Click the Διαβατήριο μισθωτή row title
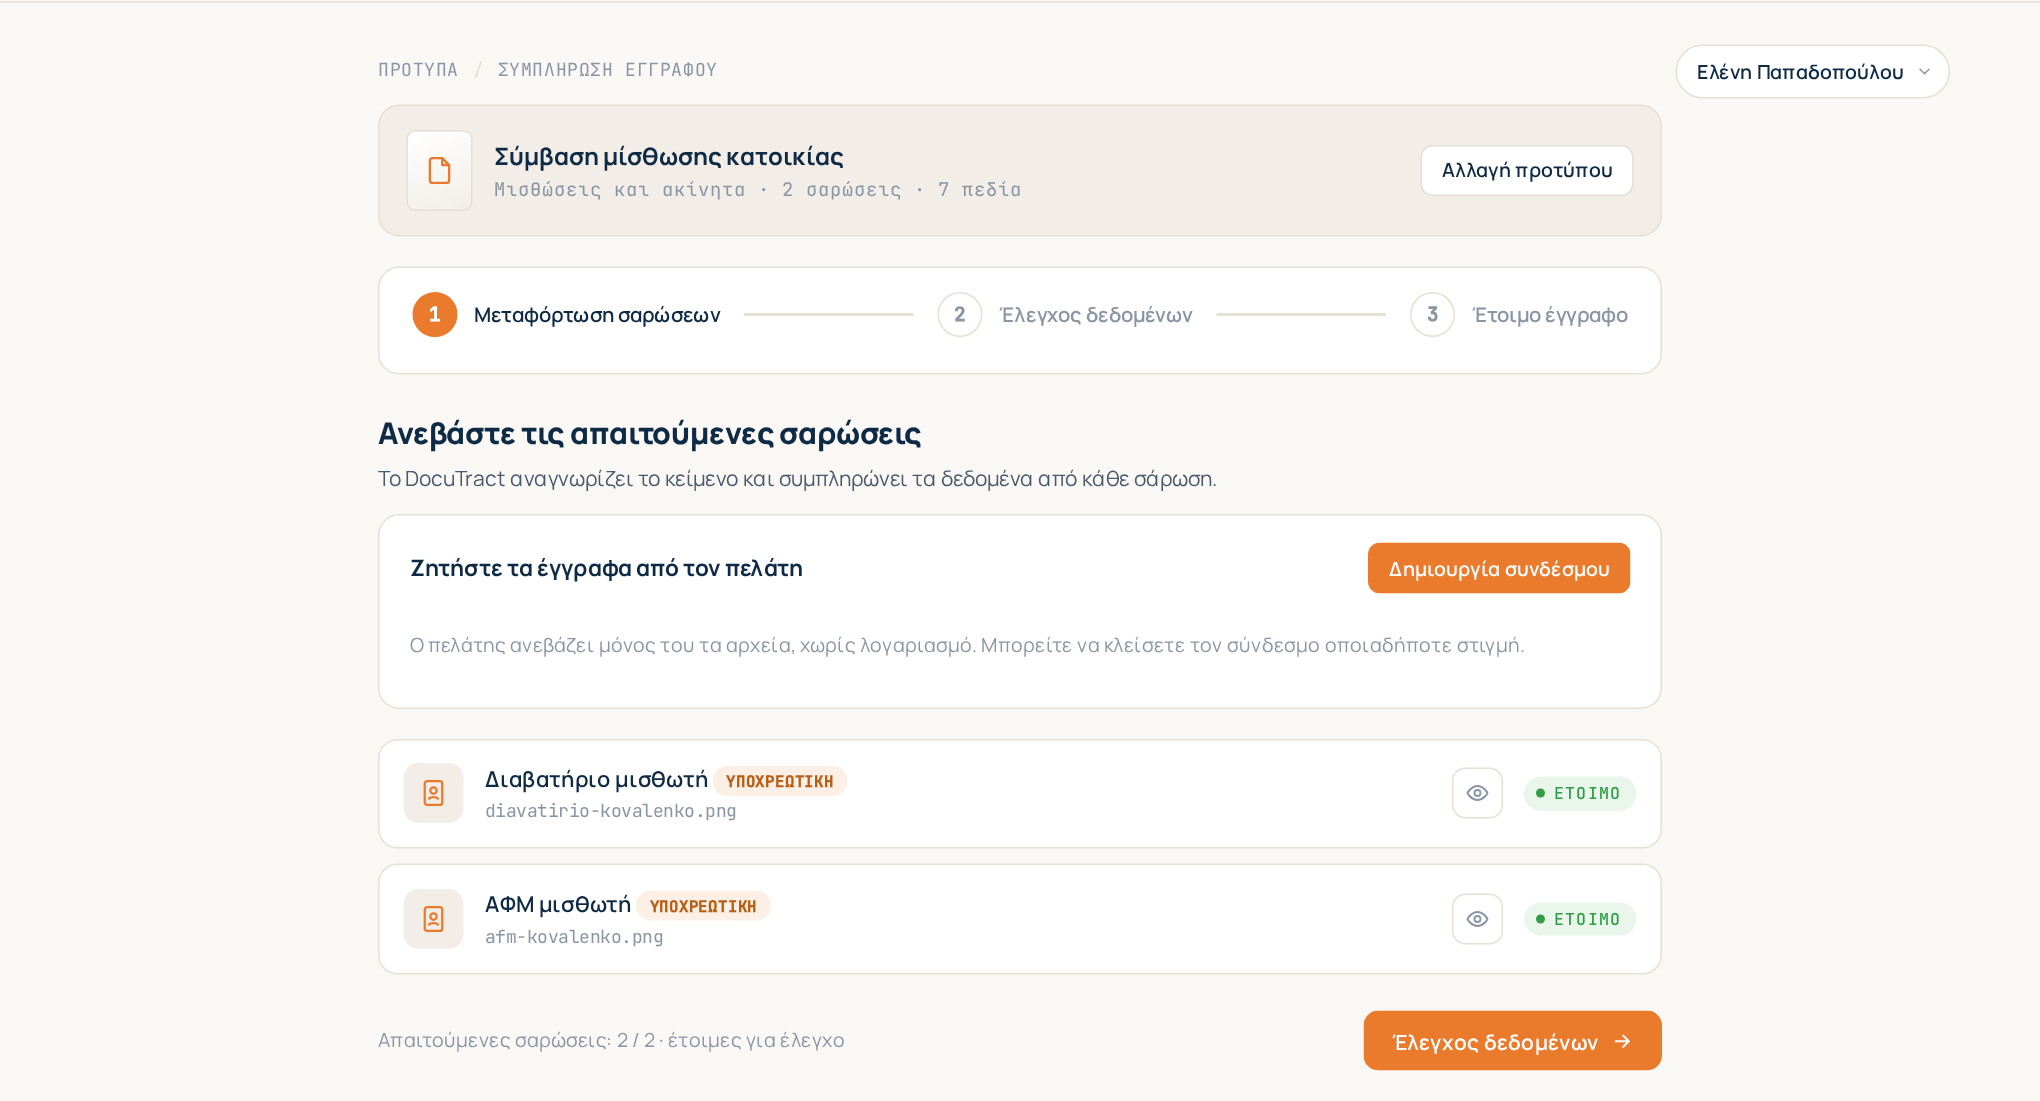Viewport: 2040px width, 1101px height. coord(597,779)
